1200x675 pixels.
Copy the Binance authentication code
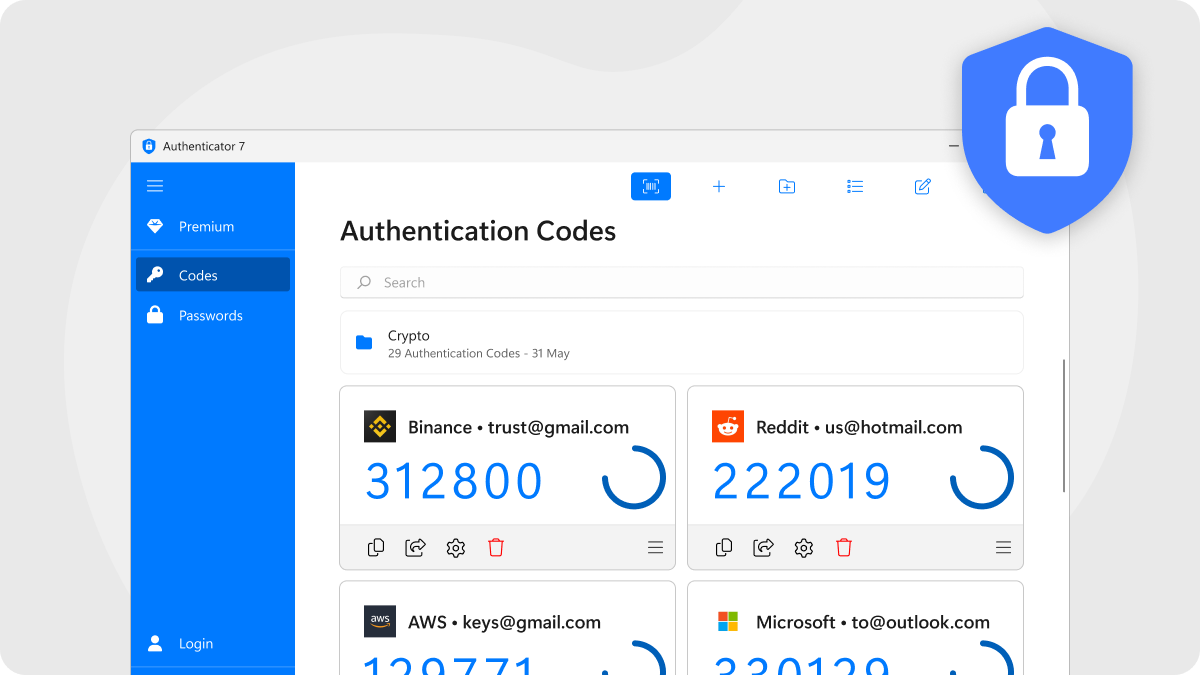point(376,547)
